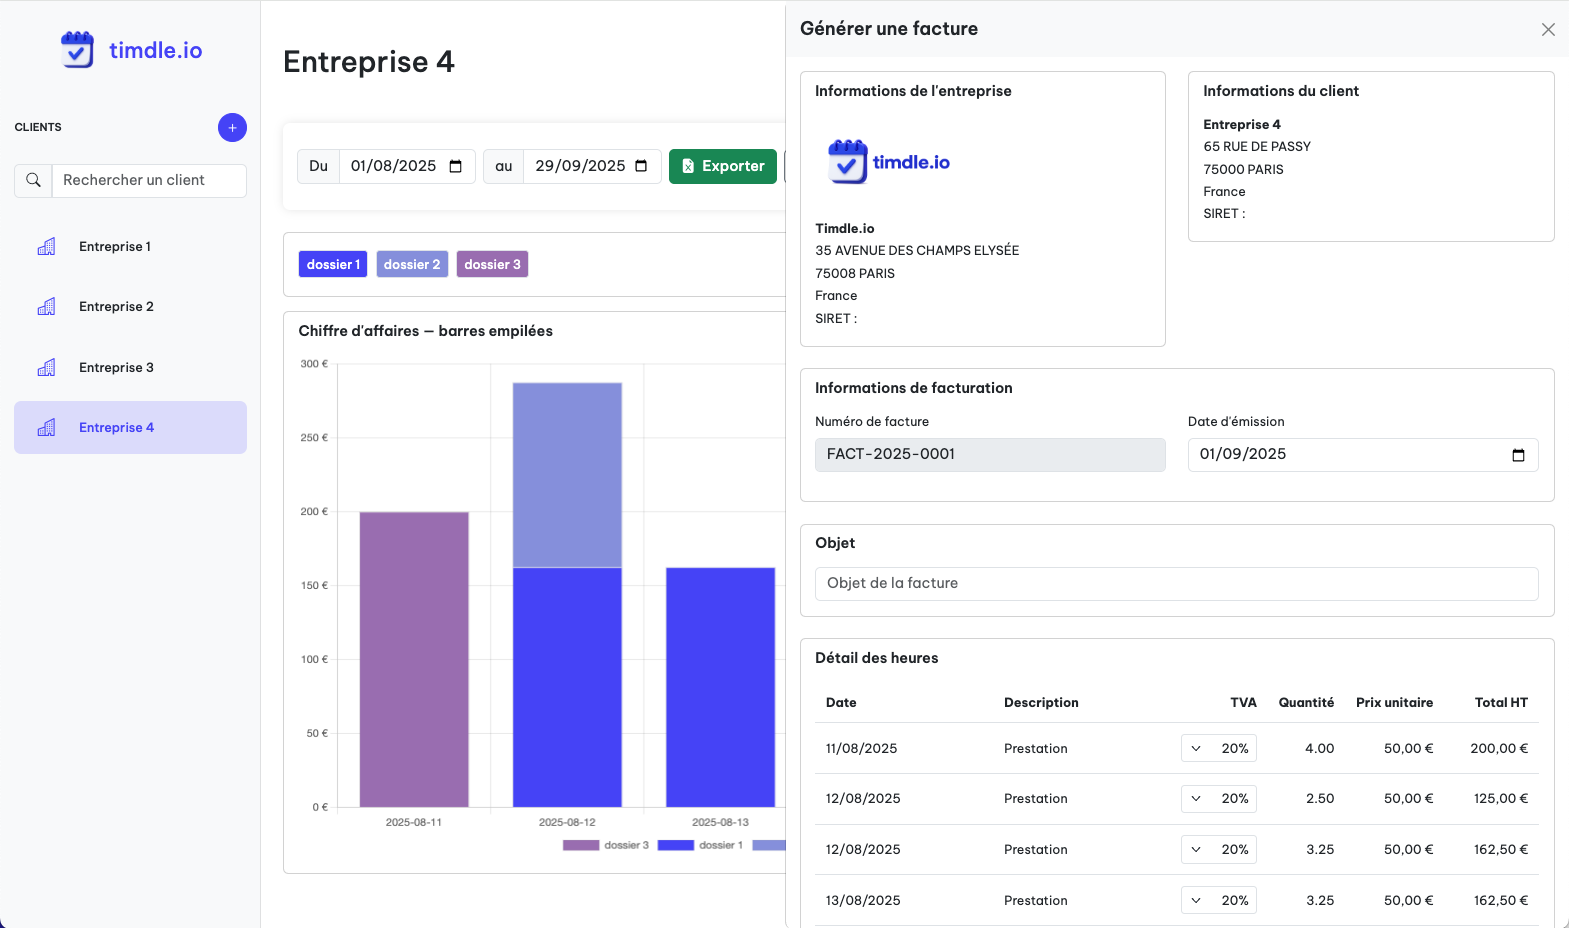Click the timdle.io logo in sidebar
Viewport: 1569px width, 928px height.
(131, 50)
